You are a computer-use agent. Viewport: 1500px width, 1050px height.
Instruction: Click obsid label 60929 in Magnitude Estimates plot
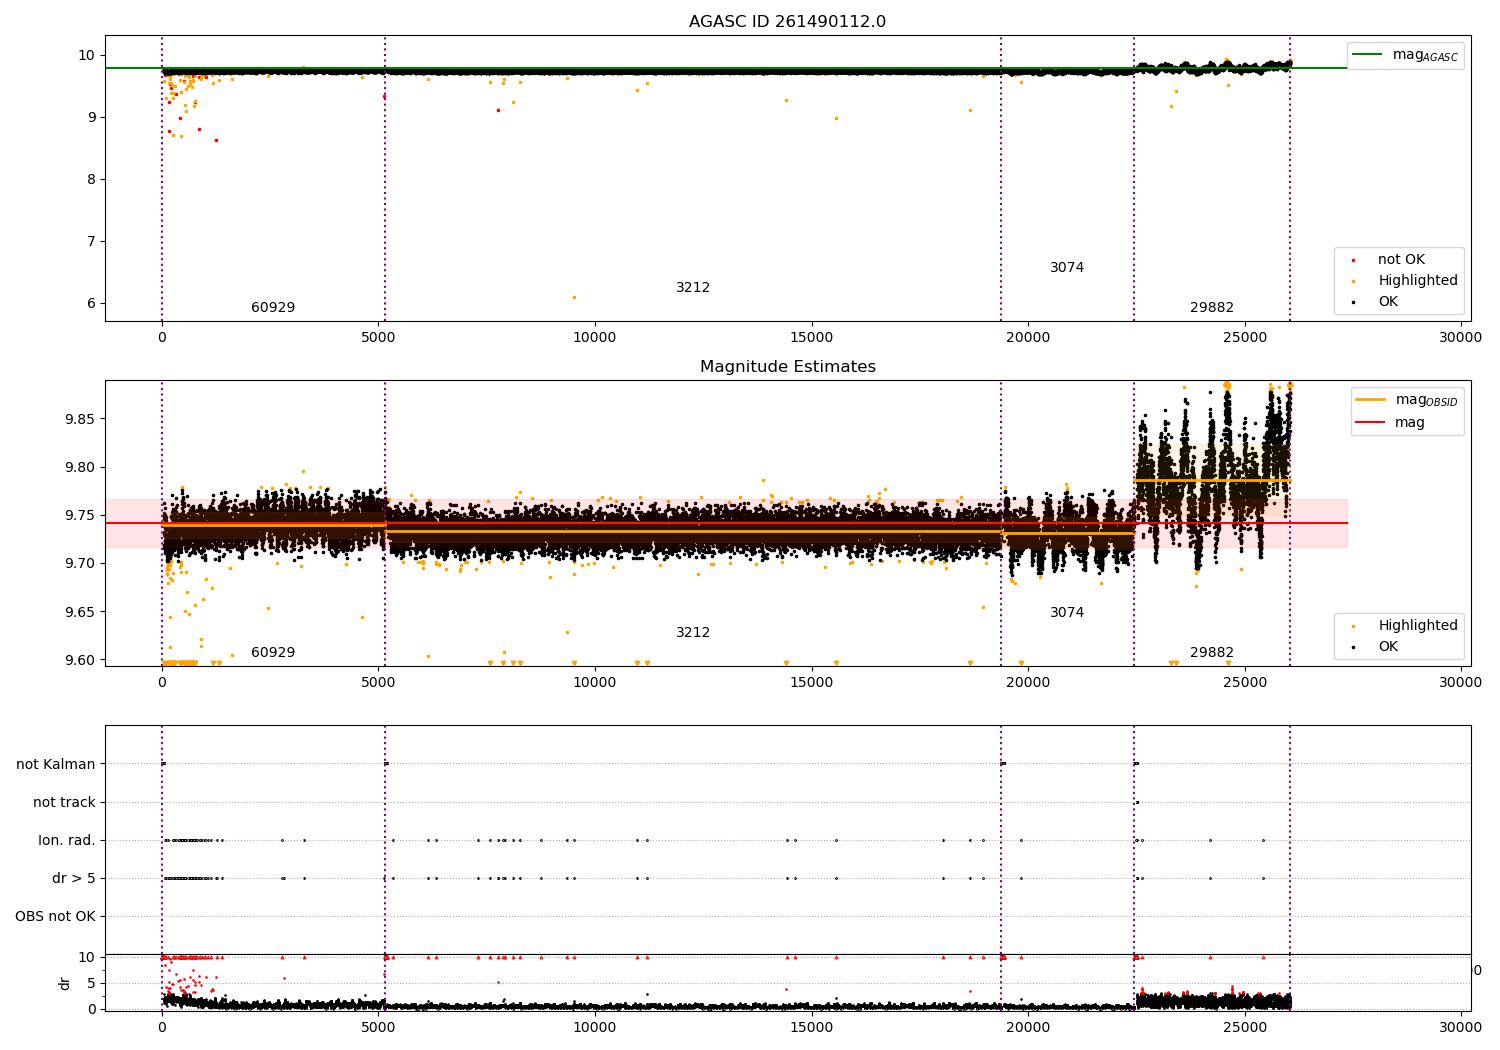[x=273, y=653]
